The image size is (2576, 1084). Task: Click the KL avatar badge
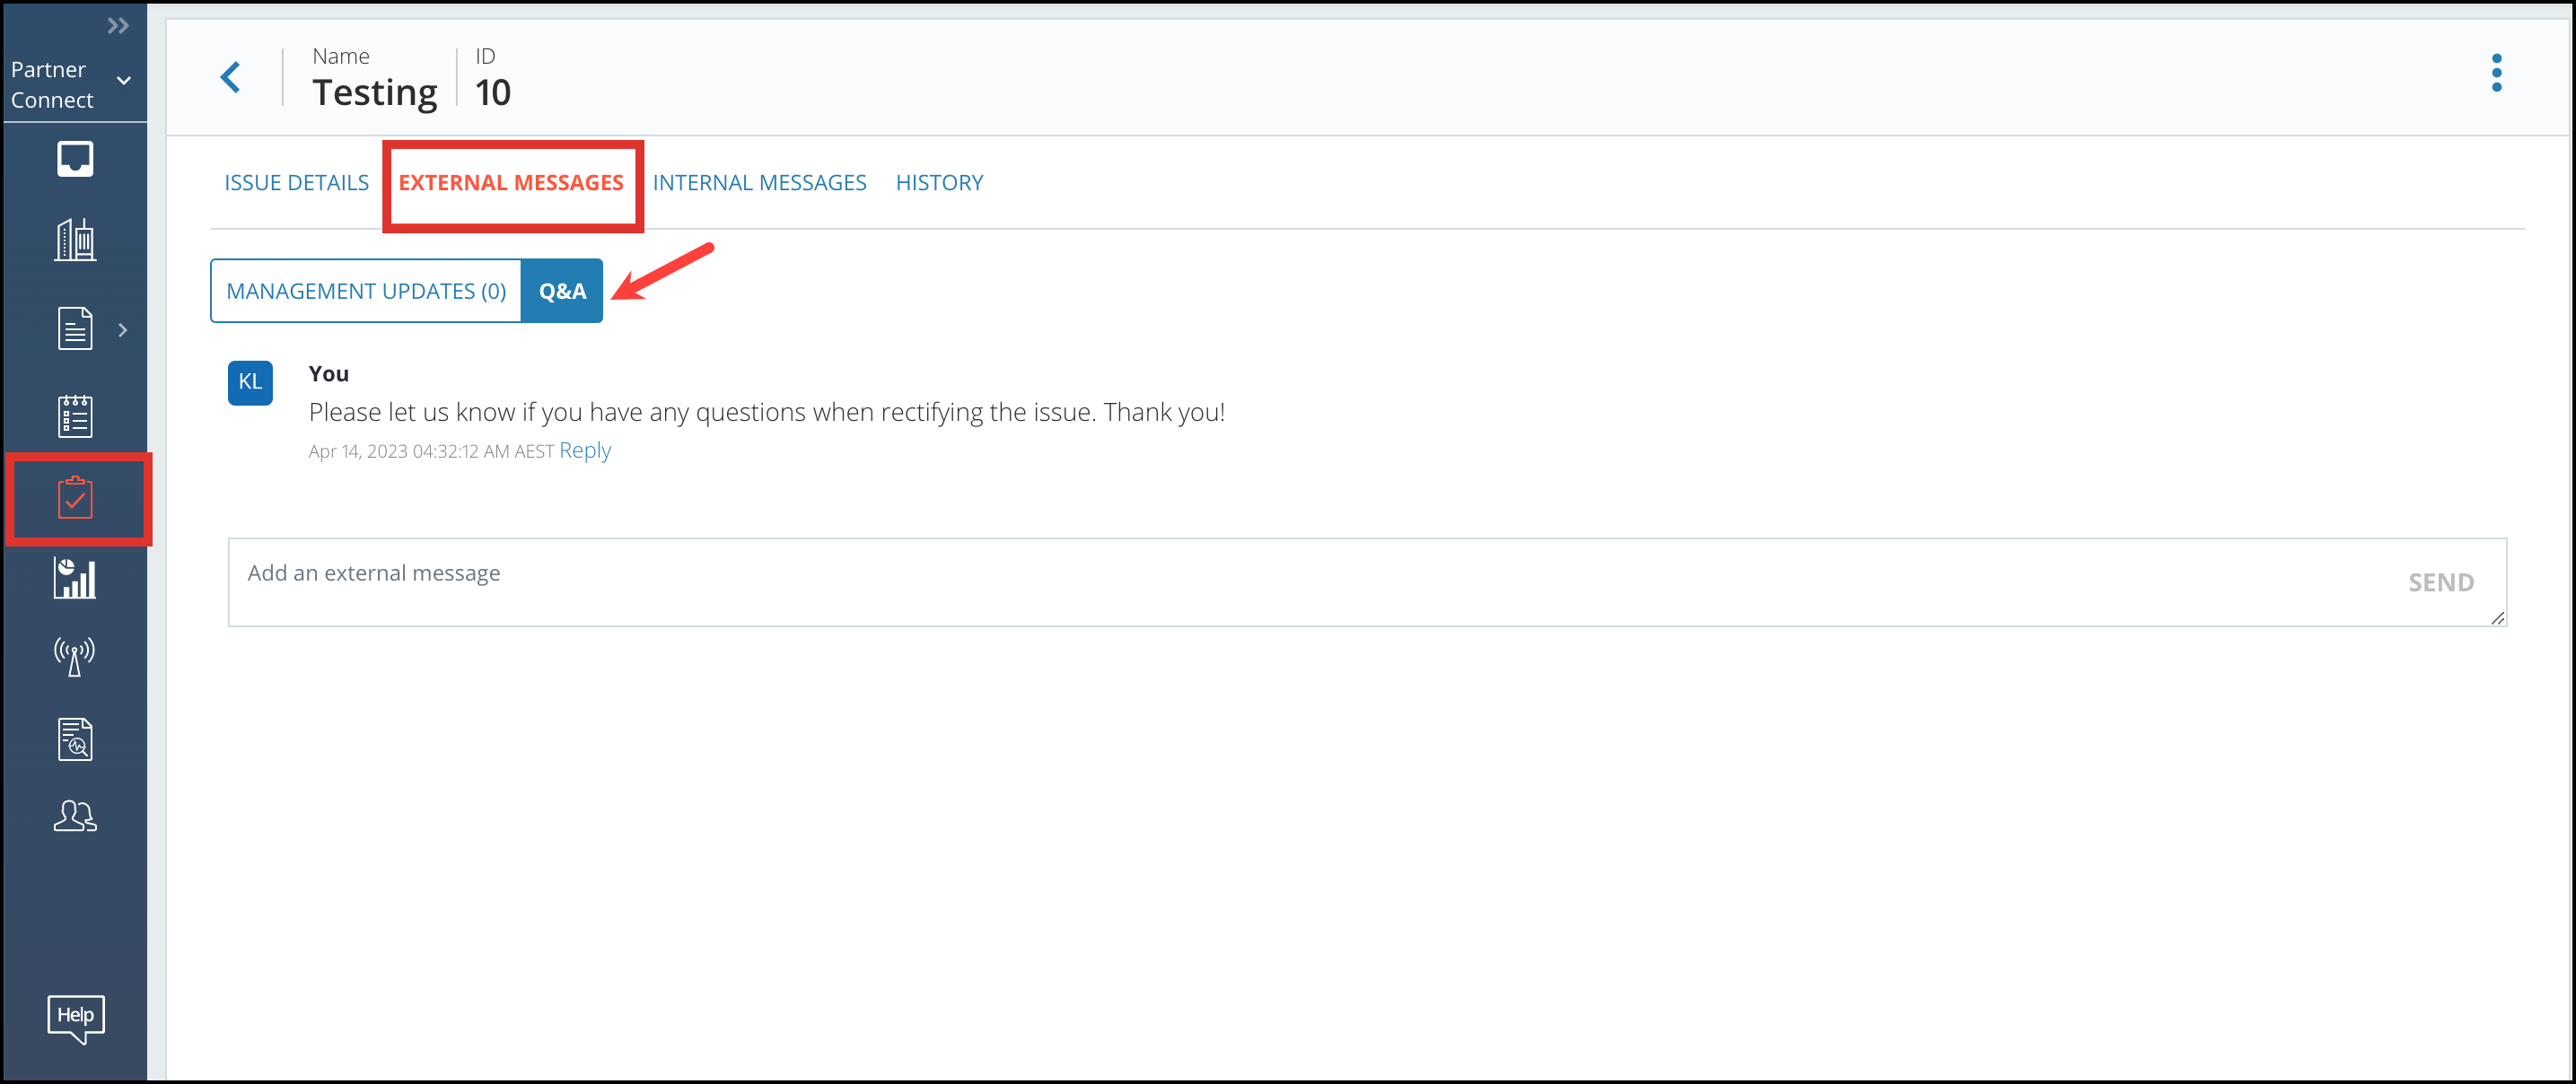pyautogui.click(x=250, y=382)
